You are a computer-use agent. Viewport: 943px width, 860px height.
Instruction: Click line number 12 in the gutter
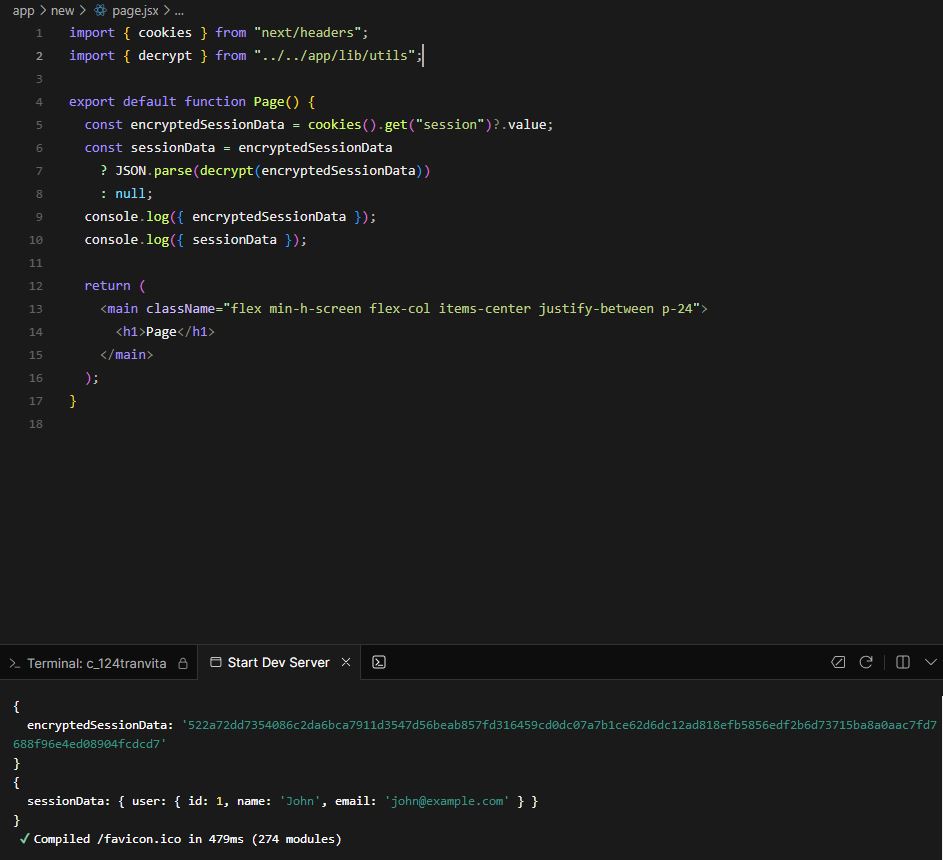point(36,286)
